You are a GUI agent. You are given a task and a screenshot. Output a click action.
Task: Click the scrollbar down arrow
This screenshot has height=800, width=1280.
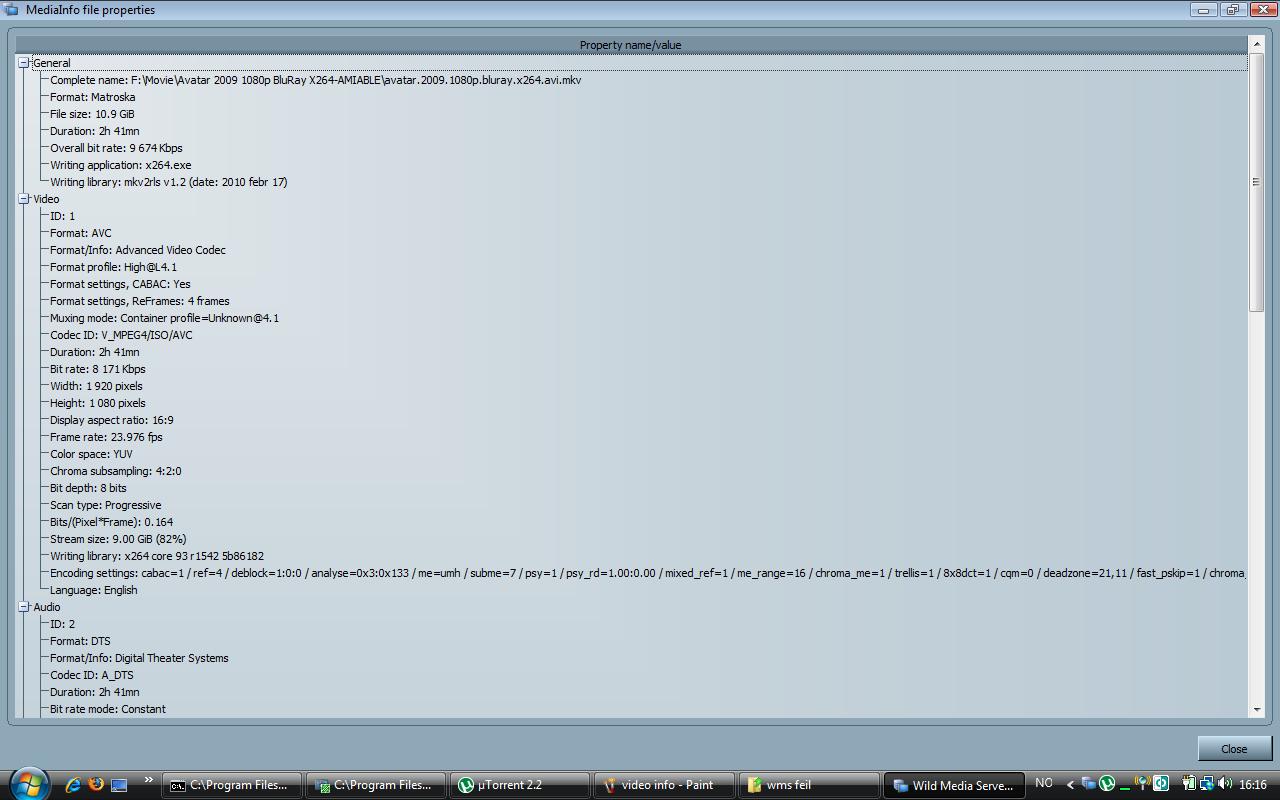1256,709
